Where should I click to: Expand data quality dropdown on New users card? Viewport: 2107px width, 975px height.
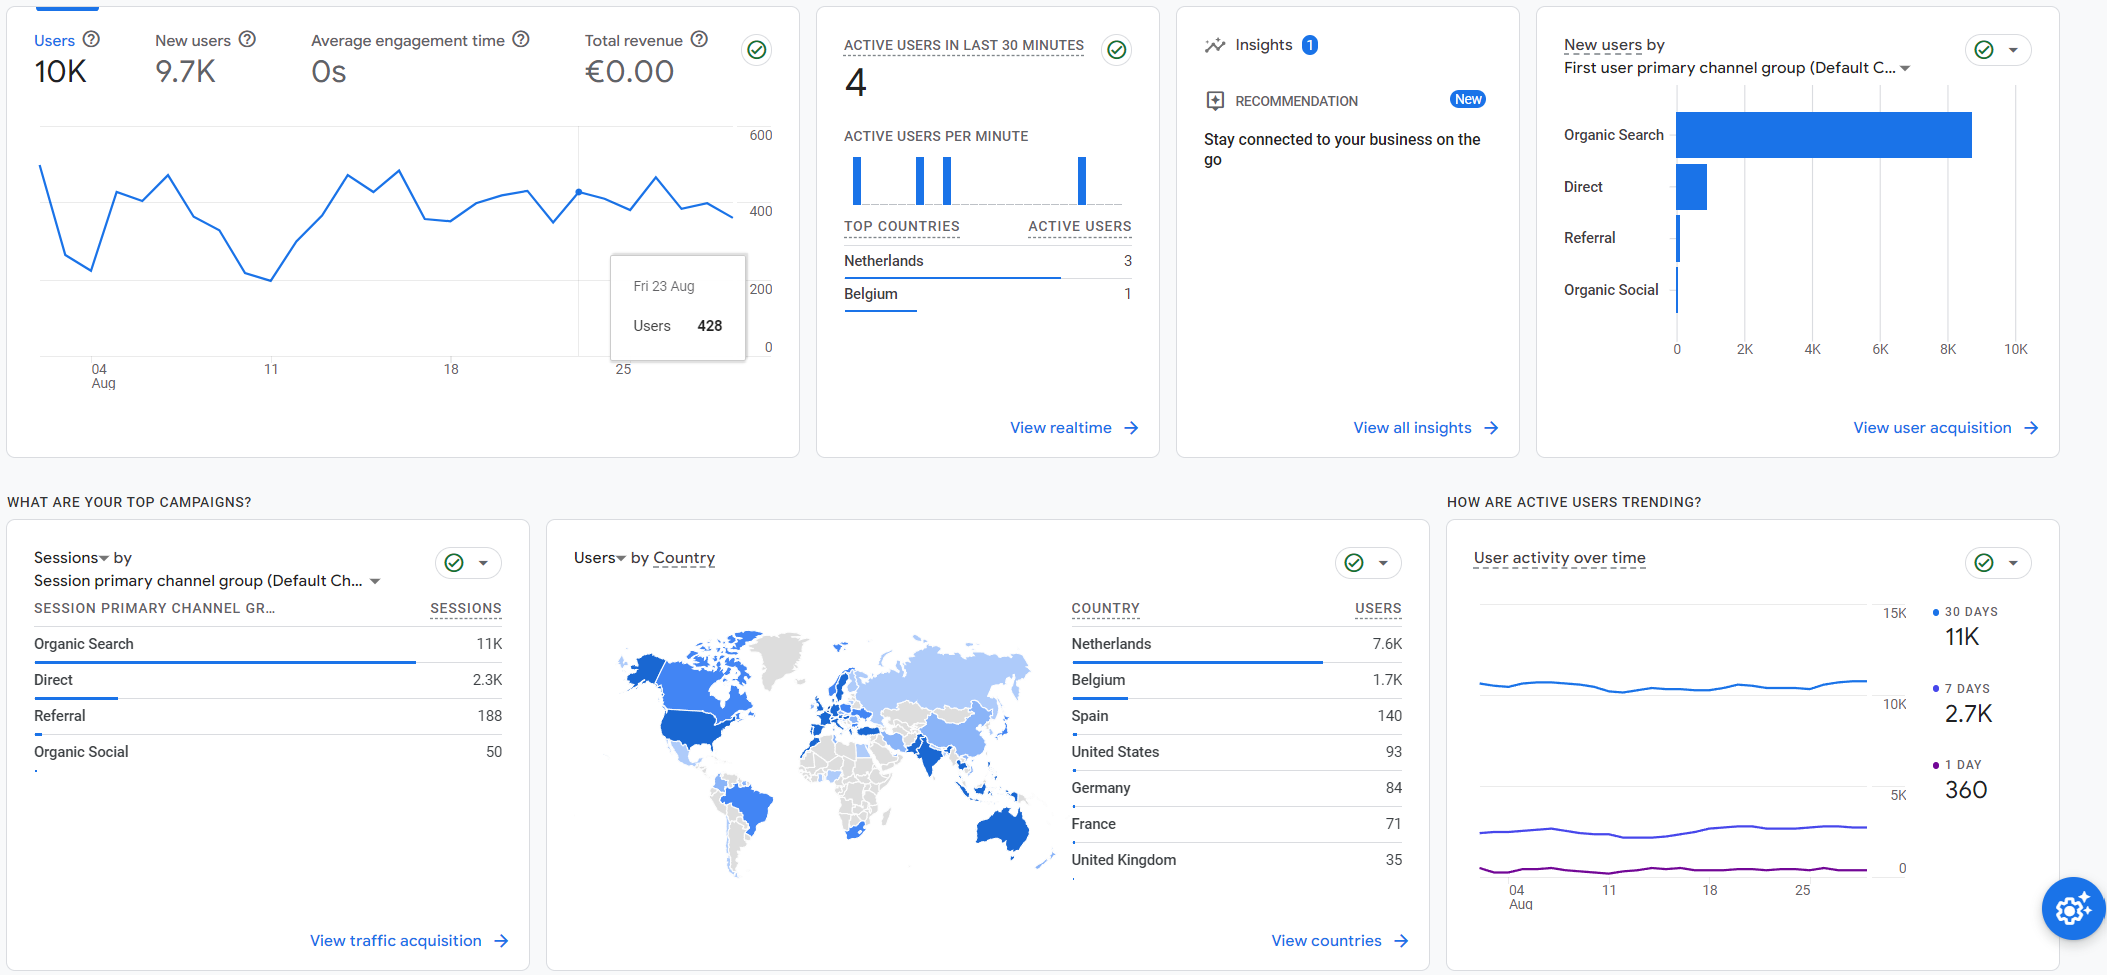[2013, 50]
